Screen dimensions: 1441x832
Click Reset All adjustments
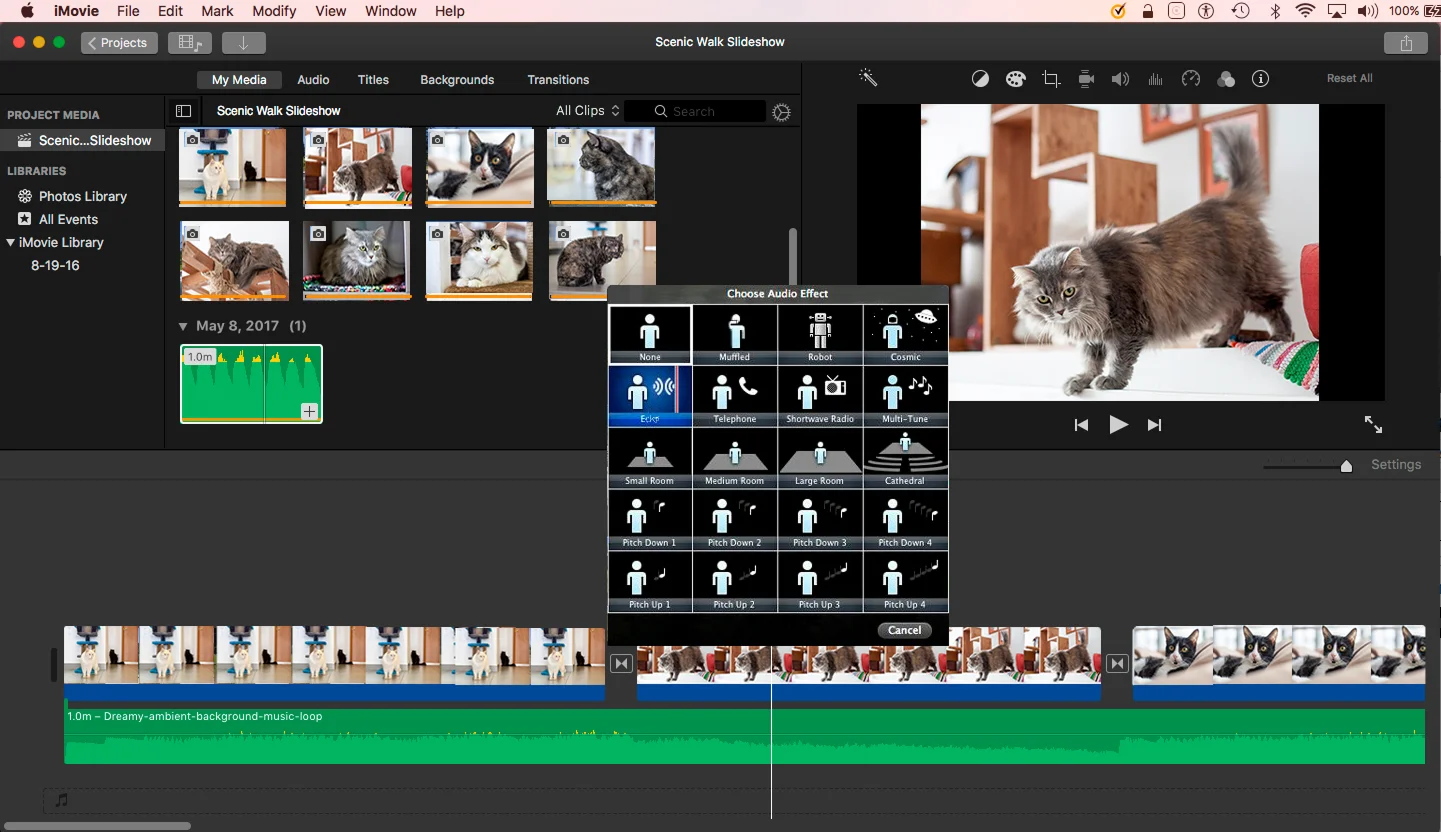(1349, 78)
